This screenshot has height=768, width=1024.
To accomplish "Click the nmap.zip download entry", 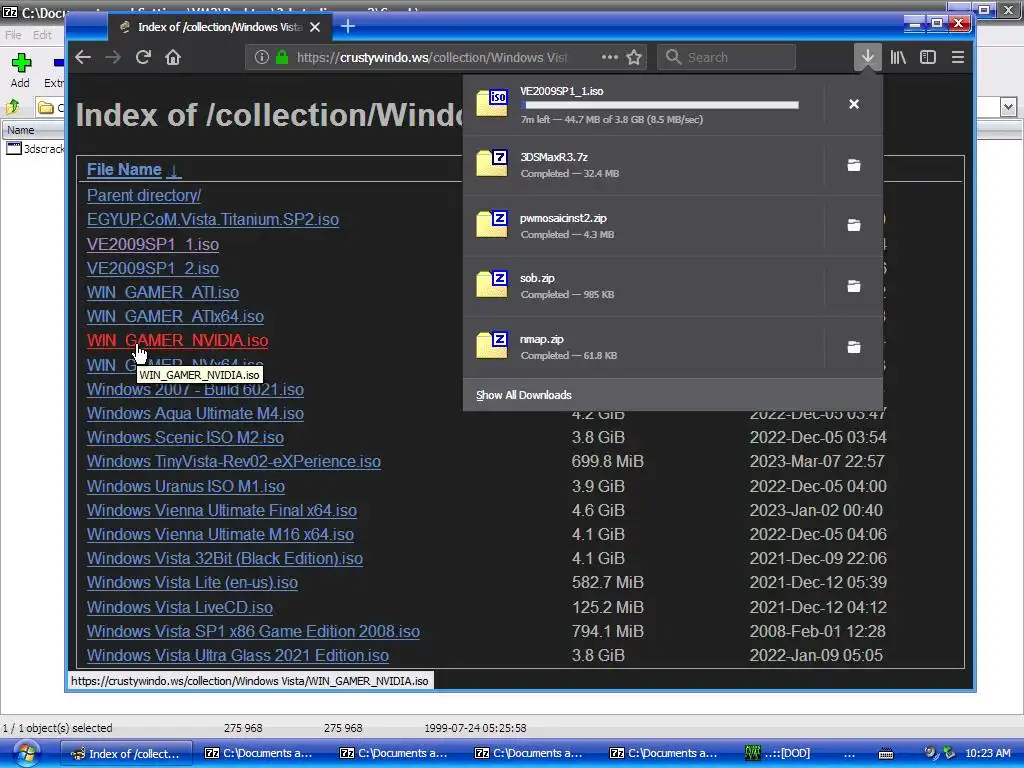I will pyautogui.click(x=643, y=347).
